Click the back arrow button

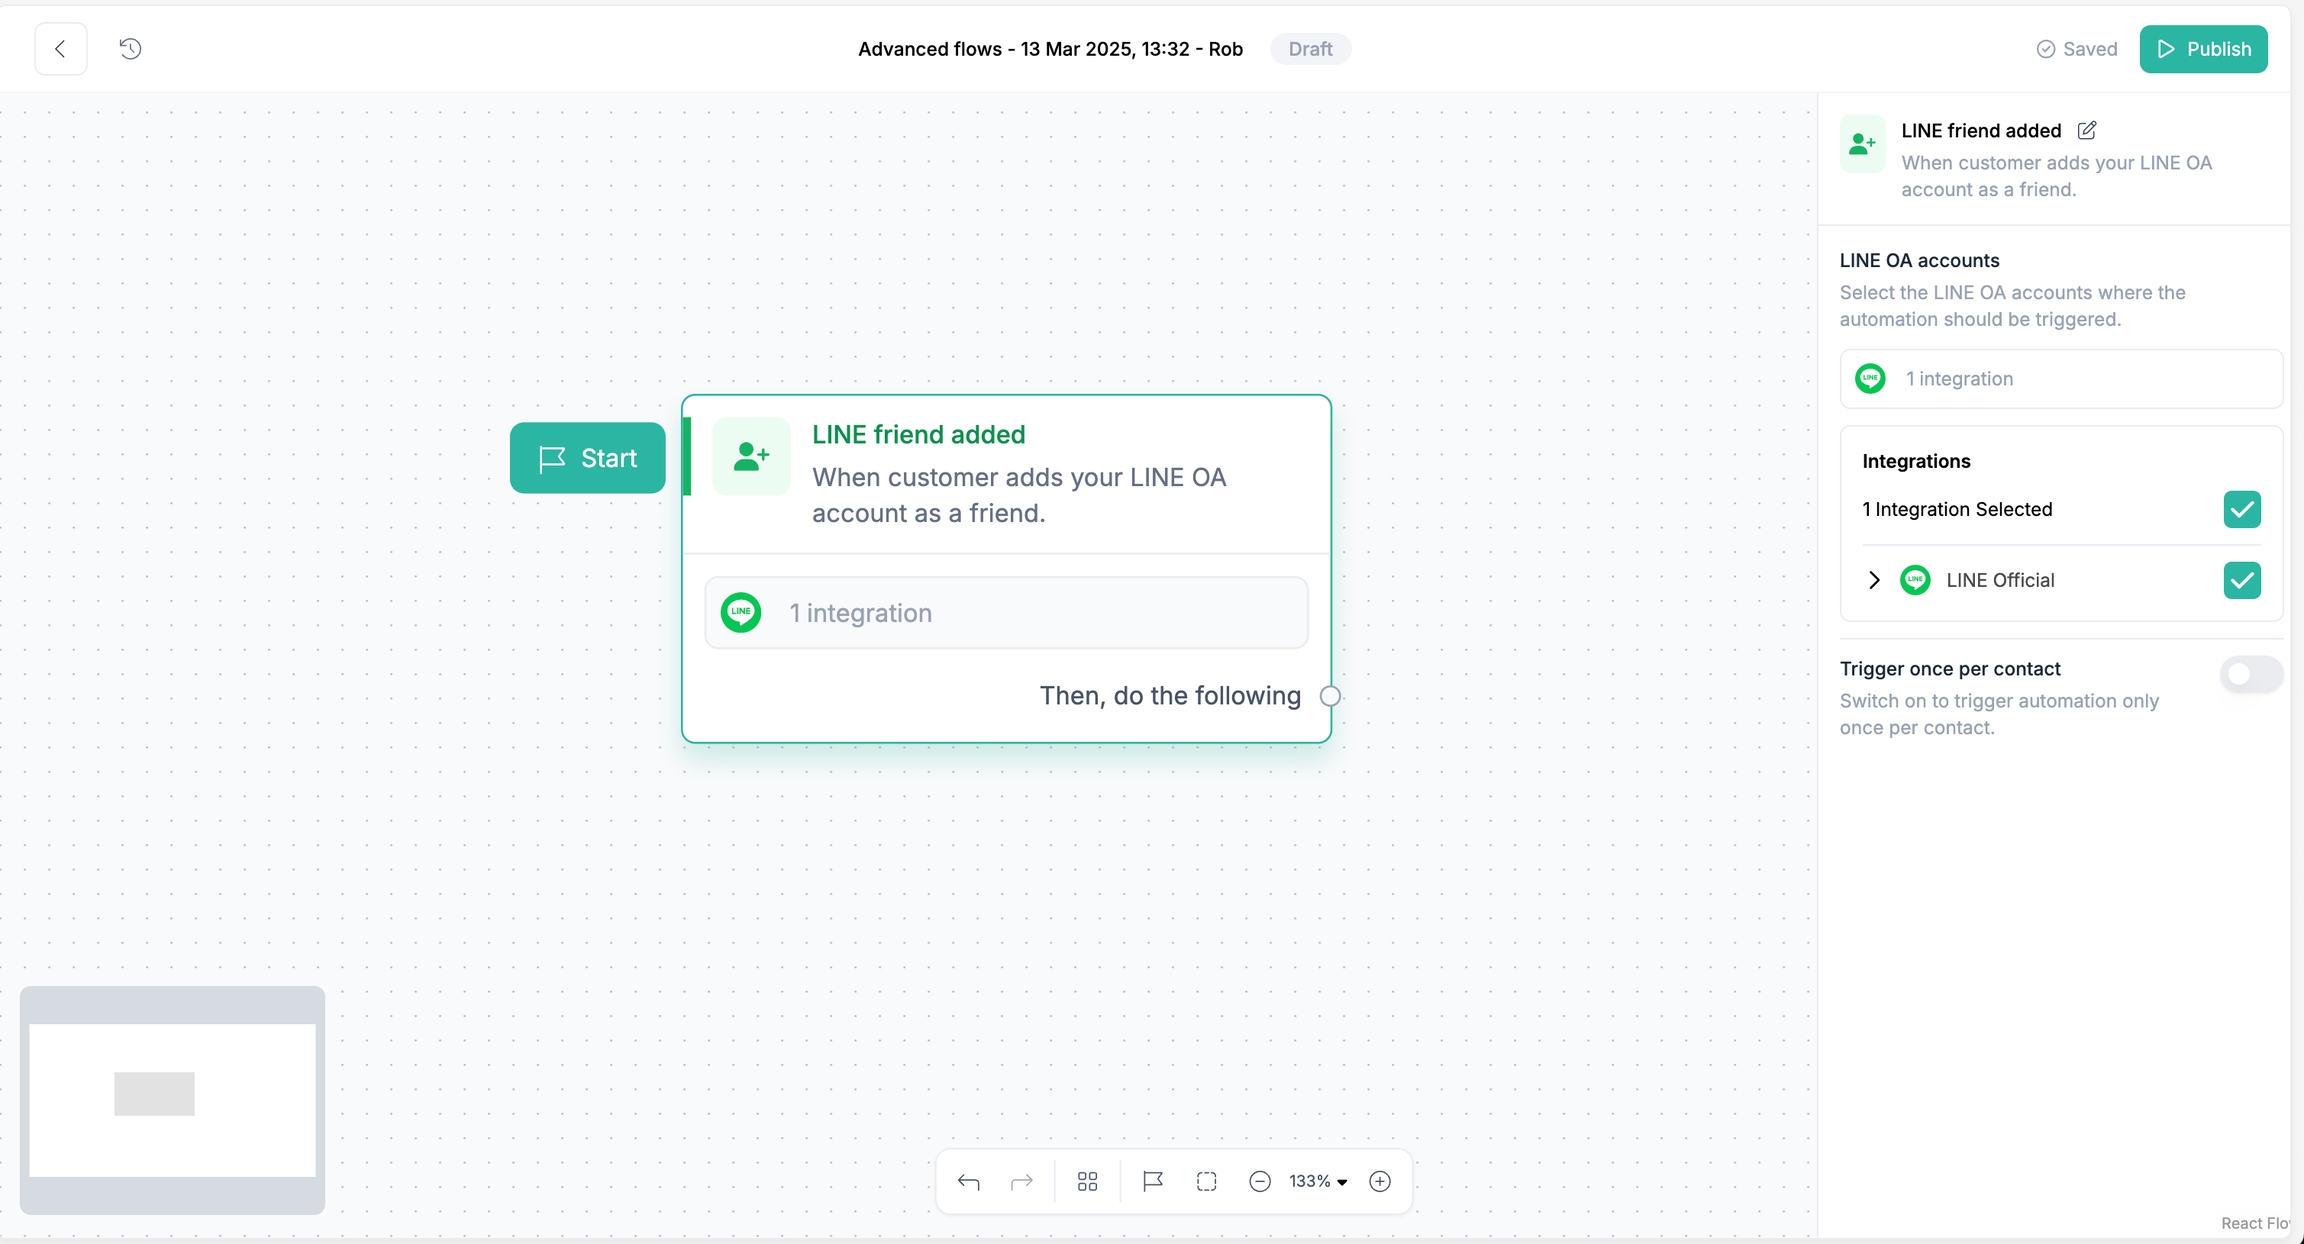tap(60, 49)
